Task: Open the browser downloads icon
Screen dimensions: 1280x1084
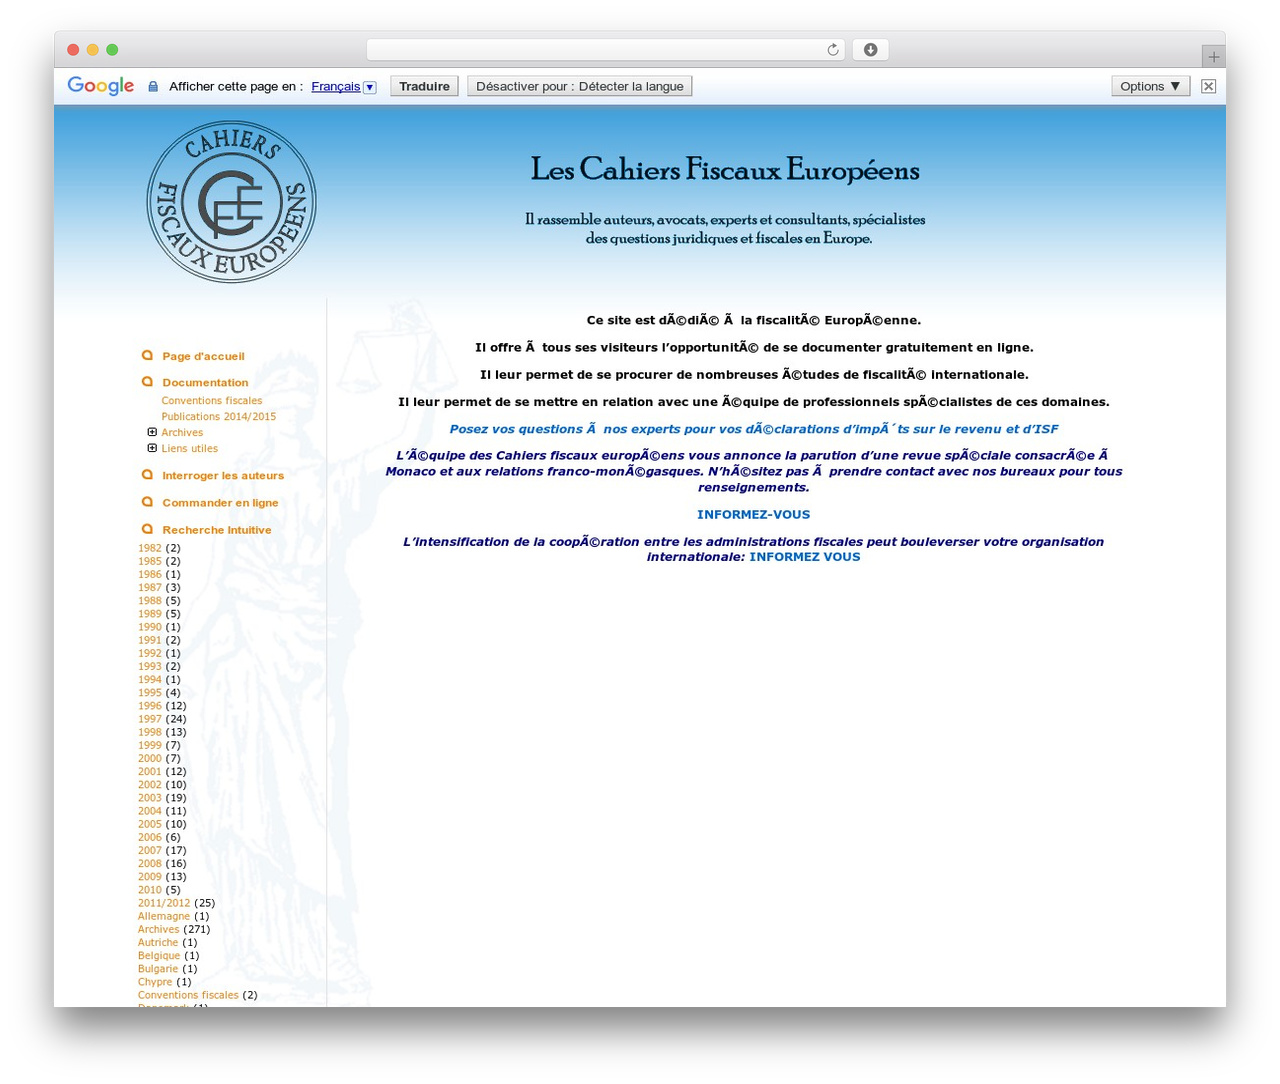Action: [x=870, y=50]
